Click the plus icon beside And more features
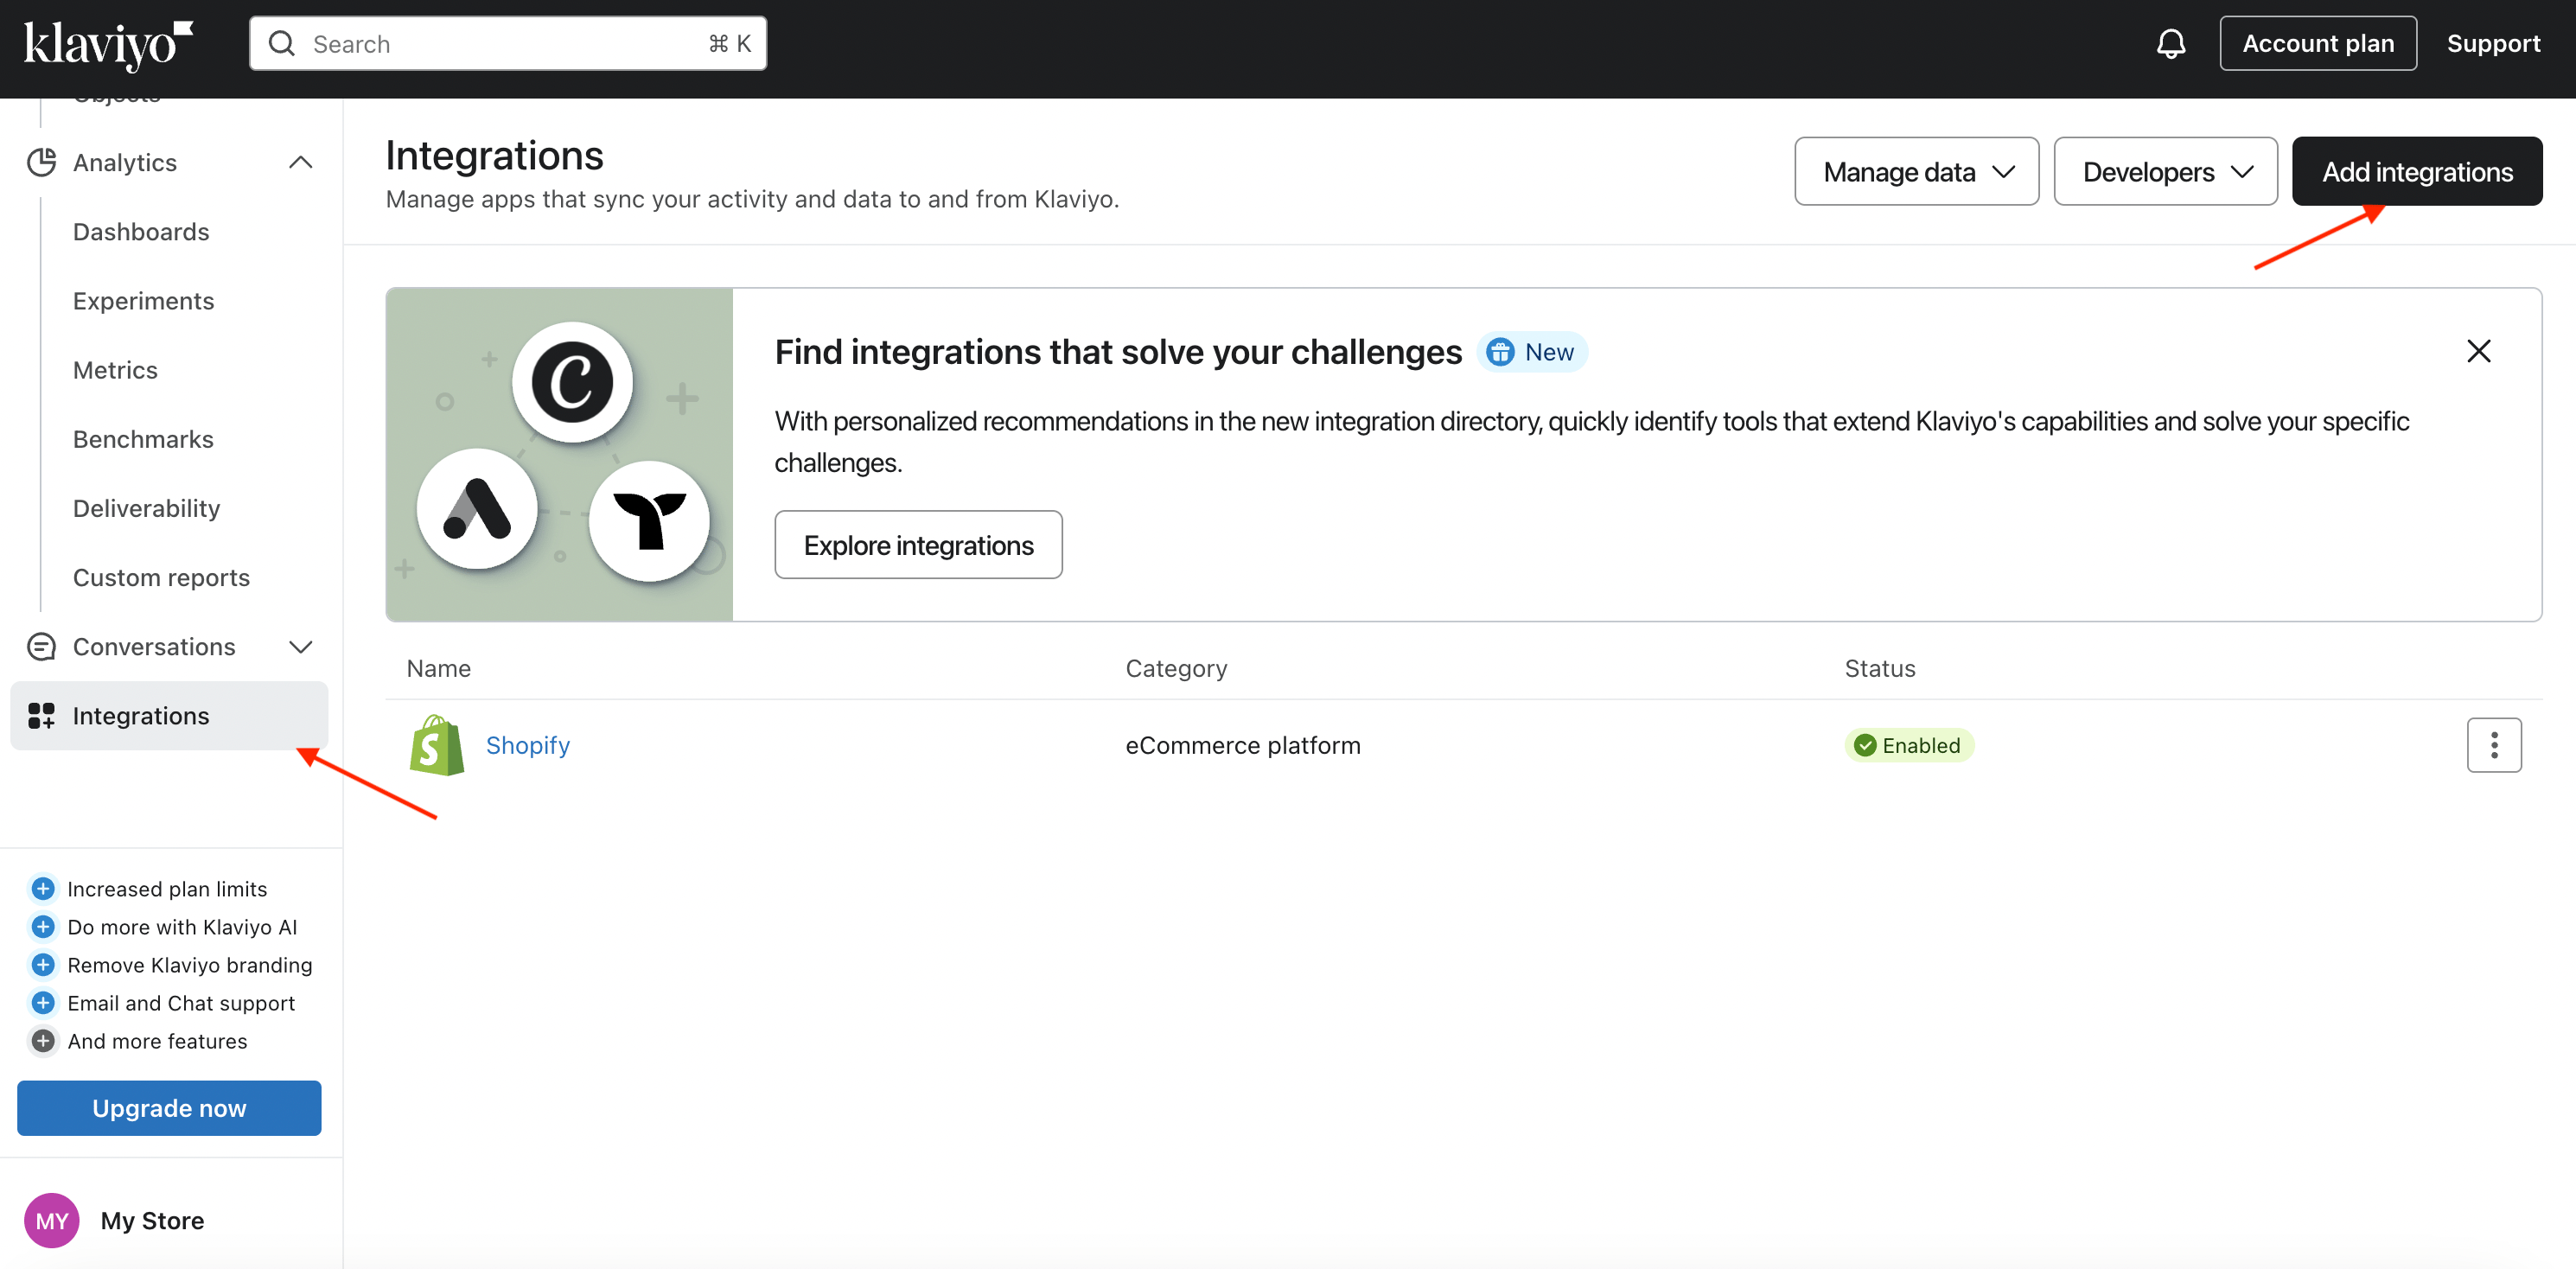 click(x=43, y=1040)
